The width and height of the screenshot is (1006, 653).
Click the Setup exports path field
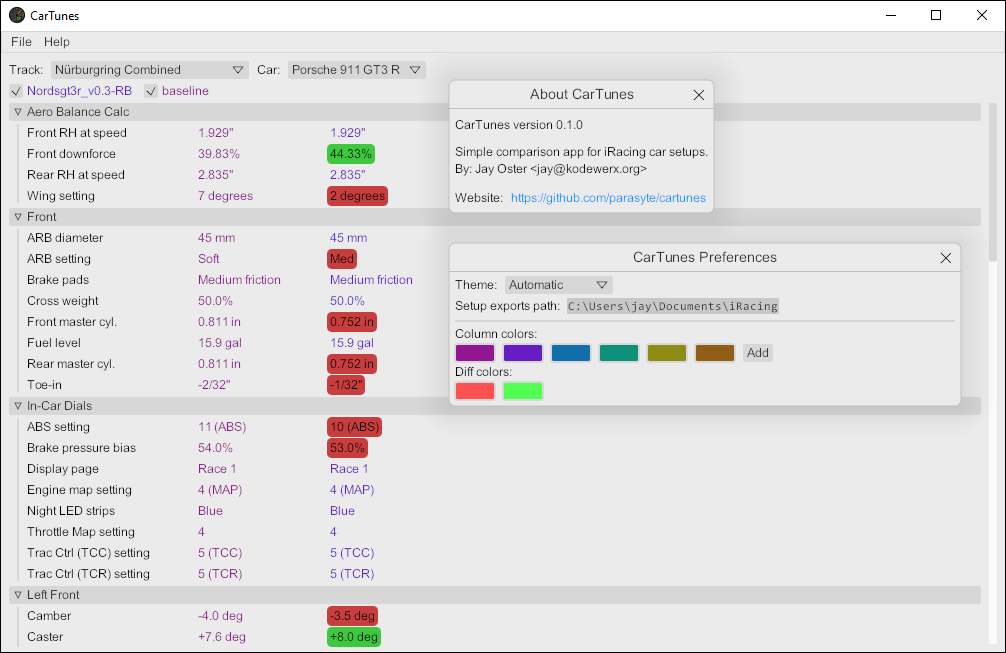pos(672,306)
